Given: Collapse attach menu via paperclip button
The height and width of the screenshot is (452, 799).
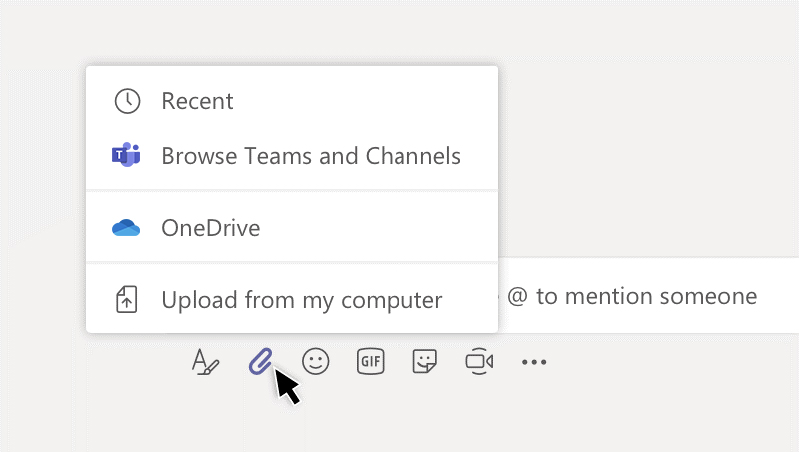Looking at the screenshot, I should [260, 361].
